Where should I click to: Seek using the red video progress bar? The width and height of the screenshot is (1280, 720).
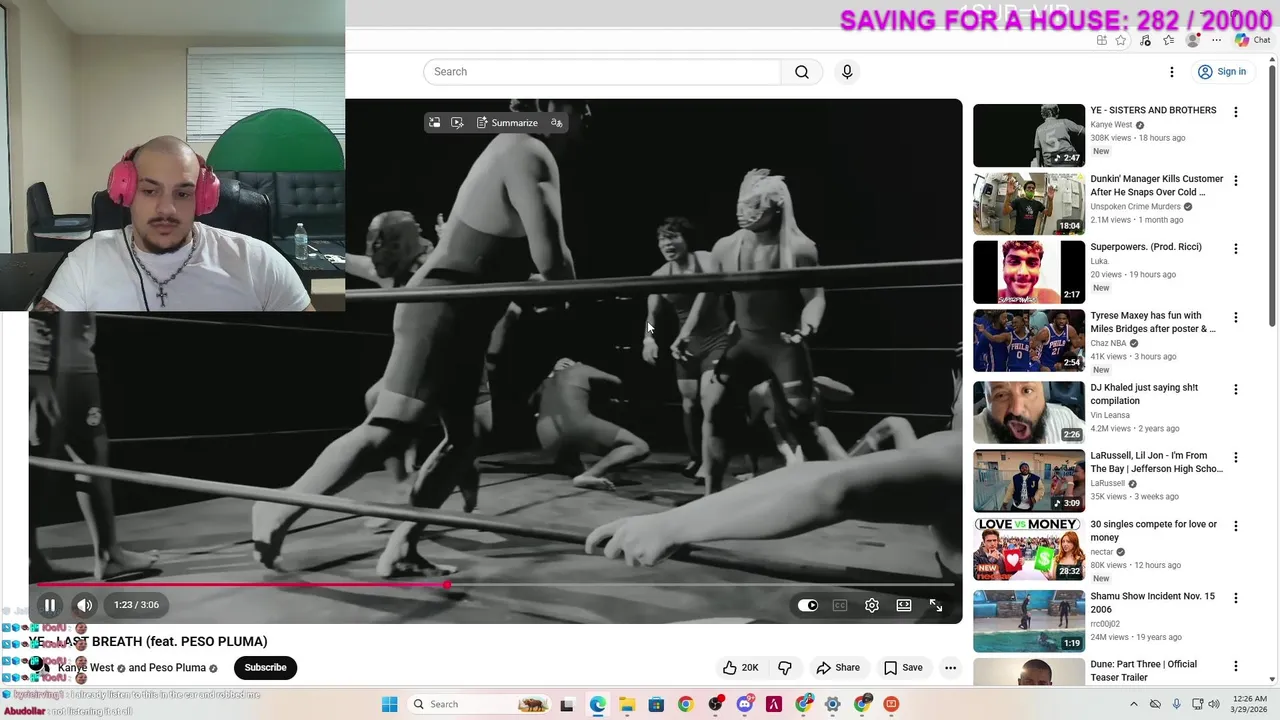tap(495, 585)
